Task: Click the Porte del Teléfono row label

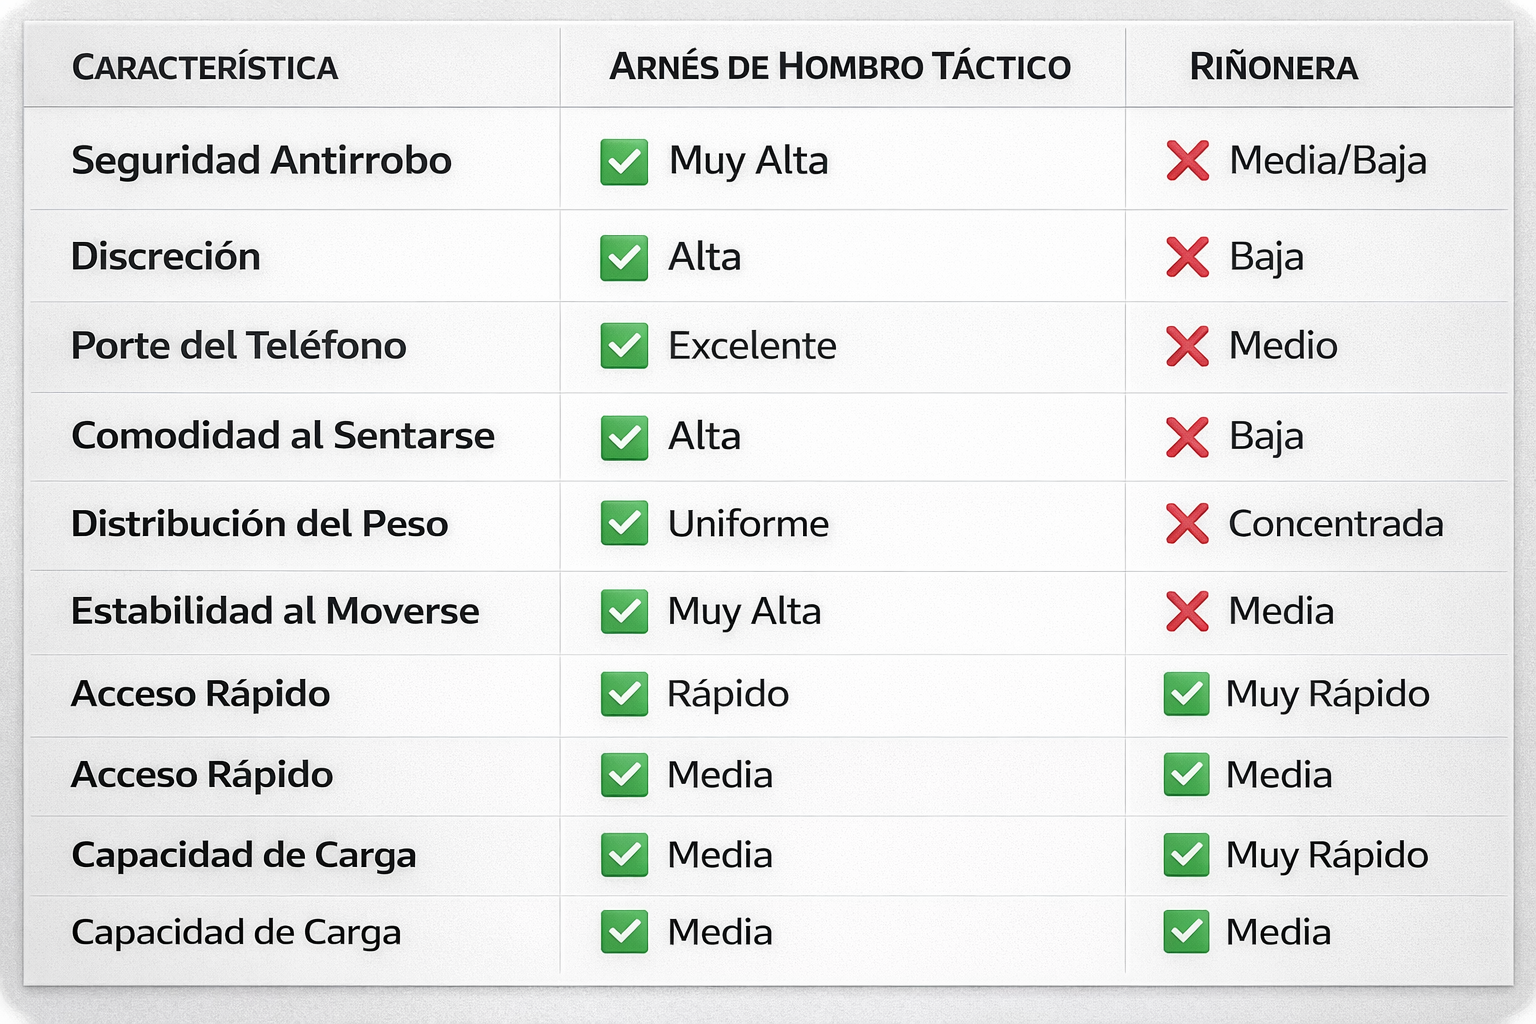Action: point(239,346)
